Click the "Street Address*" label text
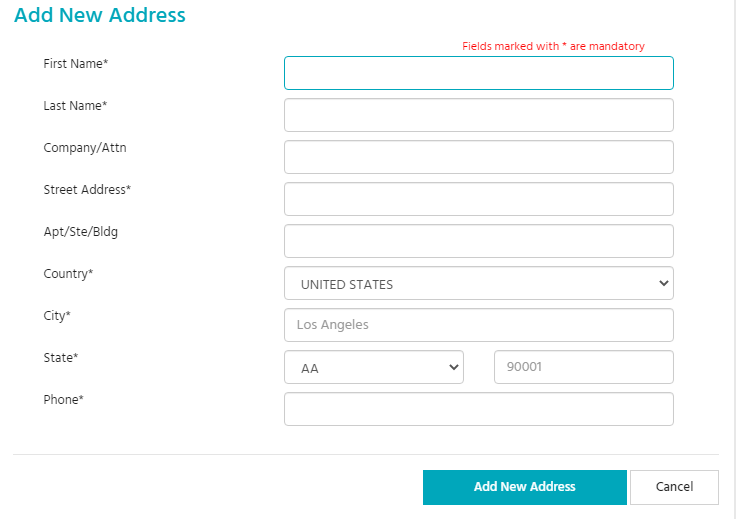Screen dimensions: 736x519 (87, 190)
